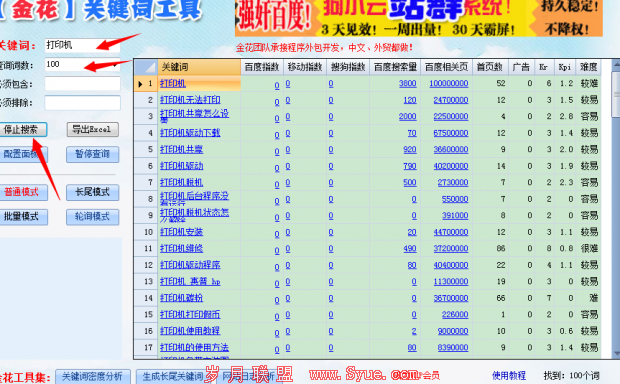The width and height of the screenshot is (620, 384).
Task: Sort by the 难度 column header
Action: click(x=588, y=67)
